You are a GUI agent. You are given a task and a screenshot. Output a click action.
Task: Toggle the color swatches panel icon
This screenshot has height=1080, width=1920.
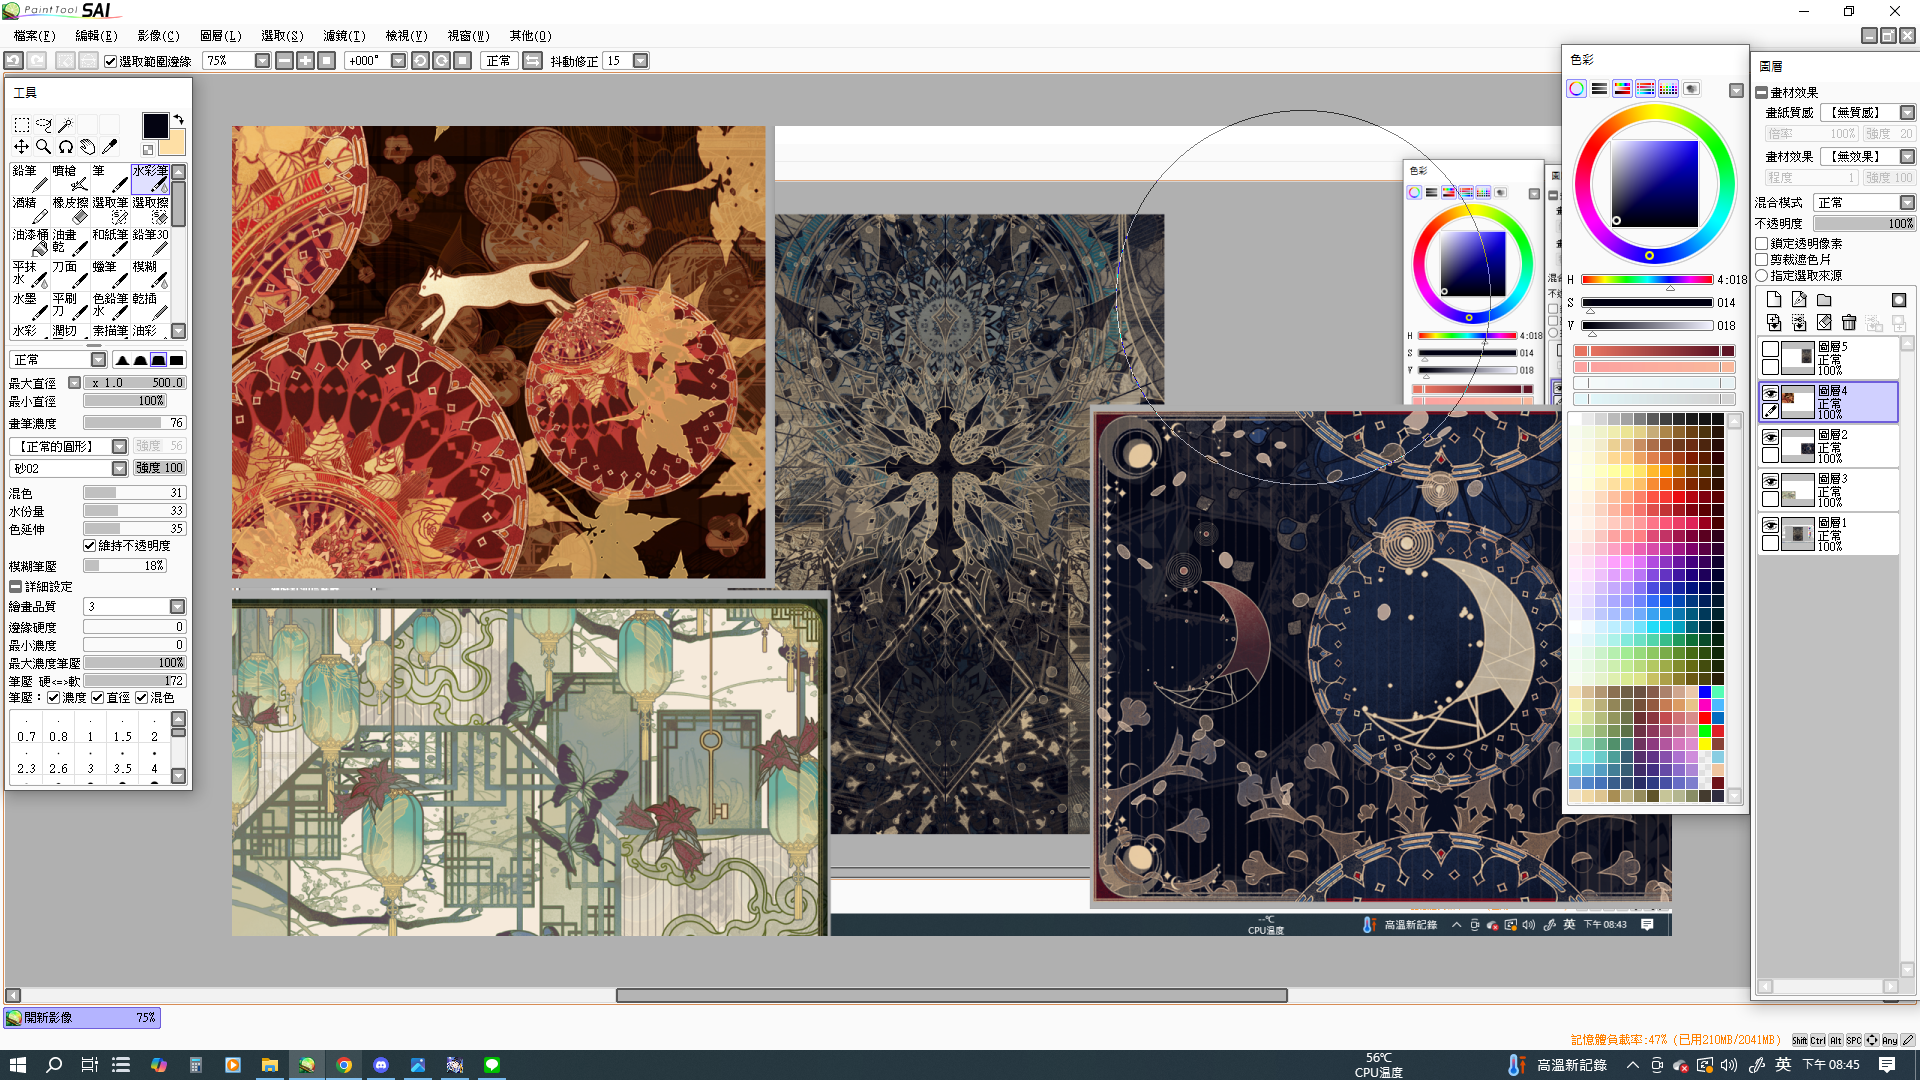click(1668, 89)
